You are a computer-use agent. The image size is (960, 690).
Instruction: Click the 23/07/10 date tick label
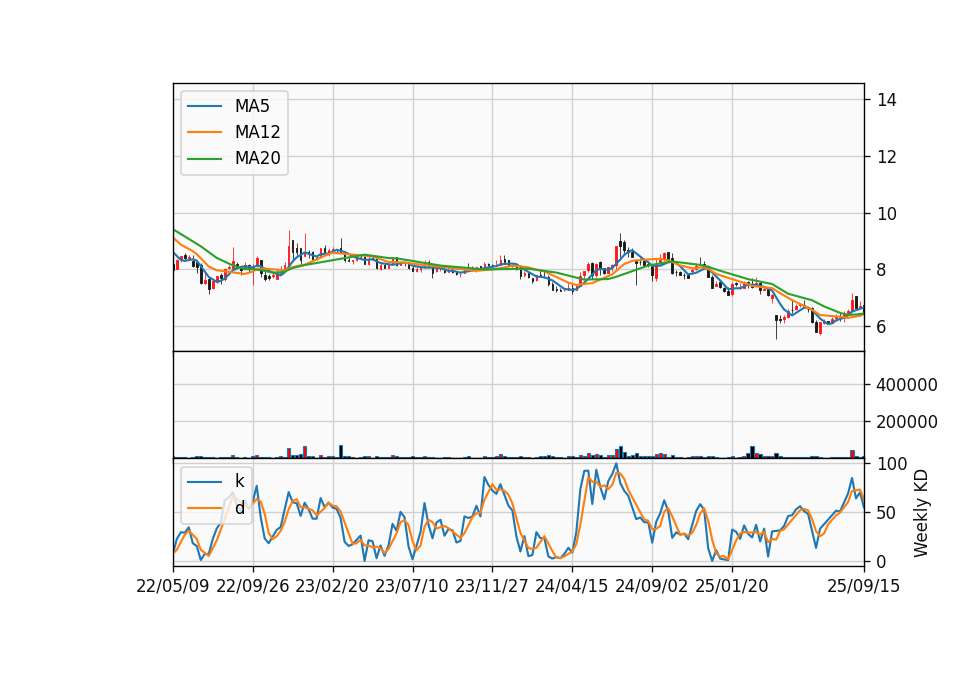coord(411,586)
